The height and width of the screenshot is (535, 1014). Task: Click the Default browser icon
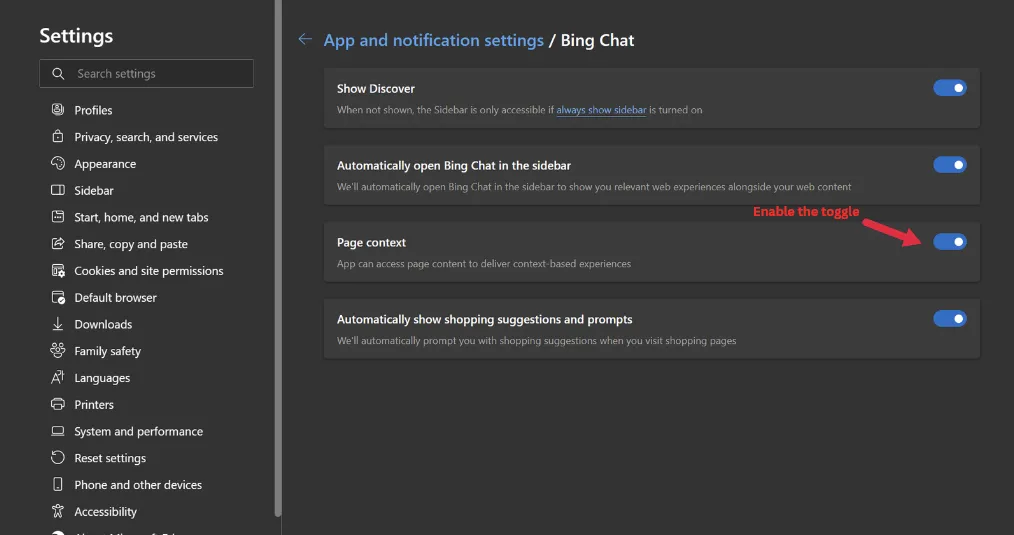point(58,297)
